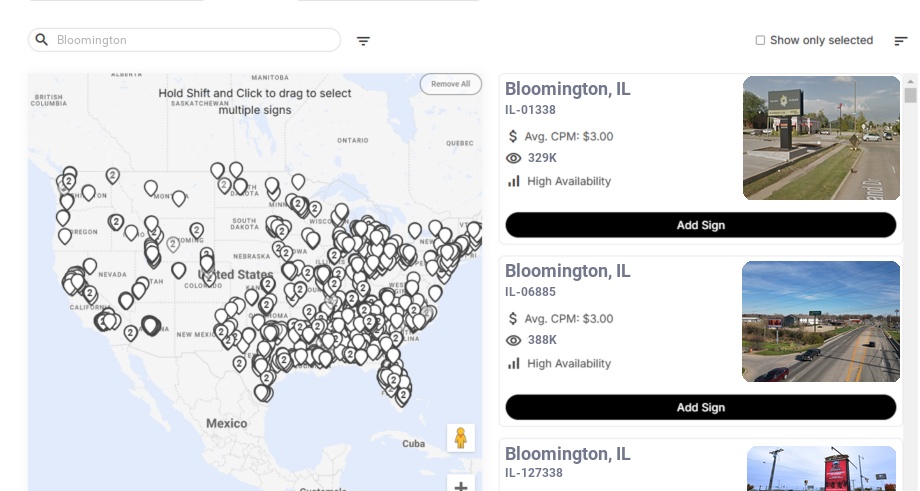Click the search magnifier icon
The height and width of the screenshot is (491, 920).
pos(42,40)
